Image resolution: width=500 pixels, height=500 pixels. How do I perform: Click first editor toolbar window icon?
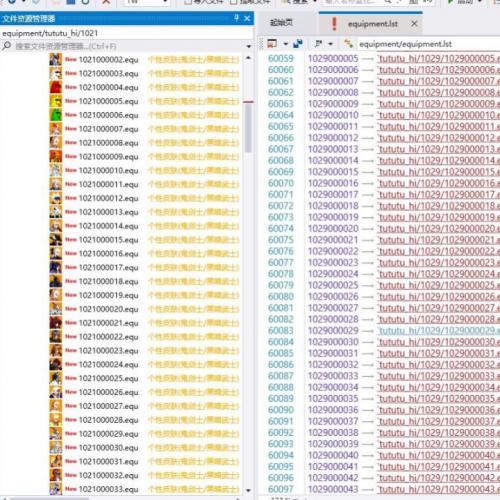click(272, 44)
